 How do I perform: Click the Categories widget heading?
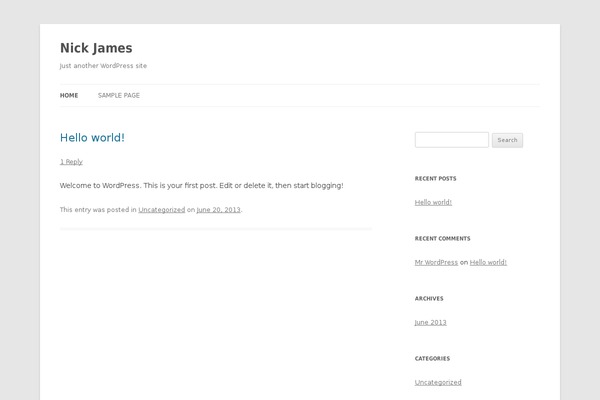click(x=432, y=359)
